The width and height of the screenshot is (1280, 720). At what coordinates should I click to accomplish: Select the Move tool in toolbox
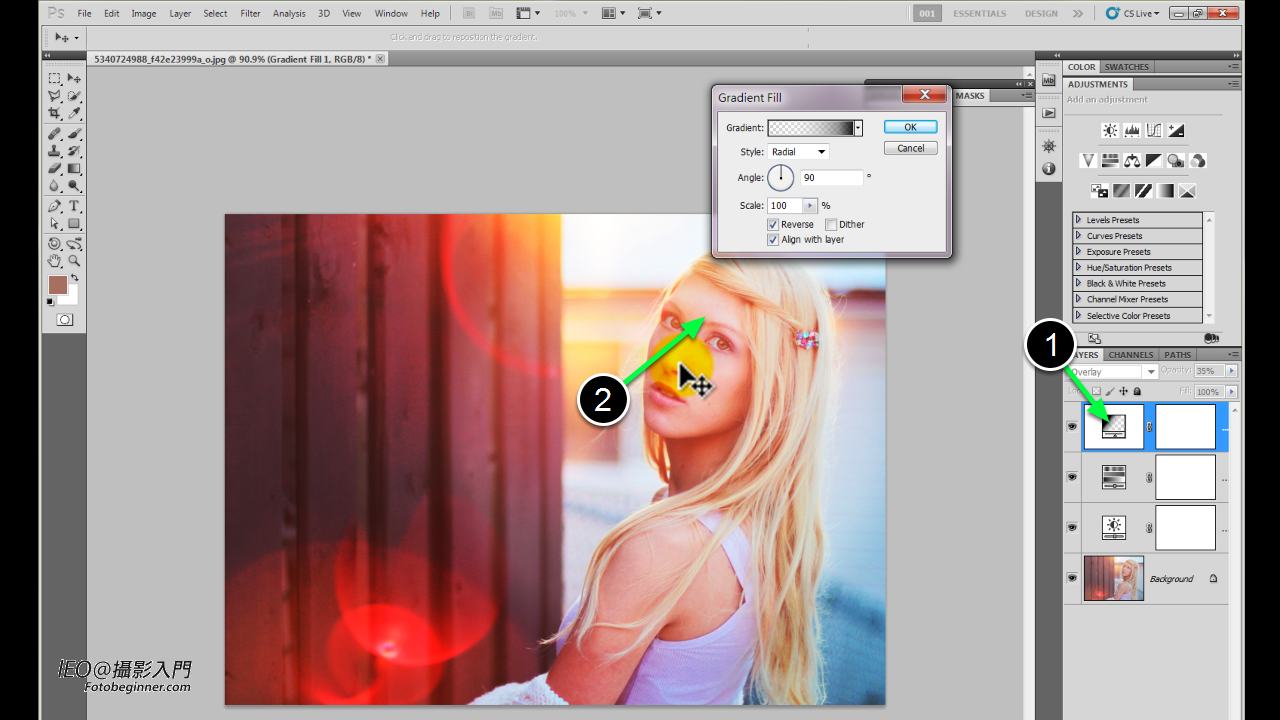point(74,78)
